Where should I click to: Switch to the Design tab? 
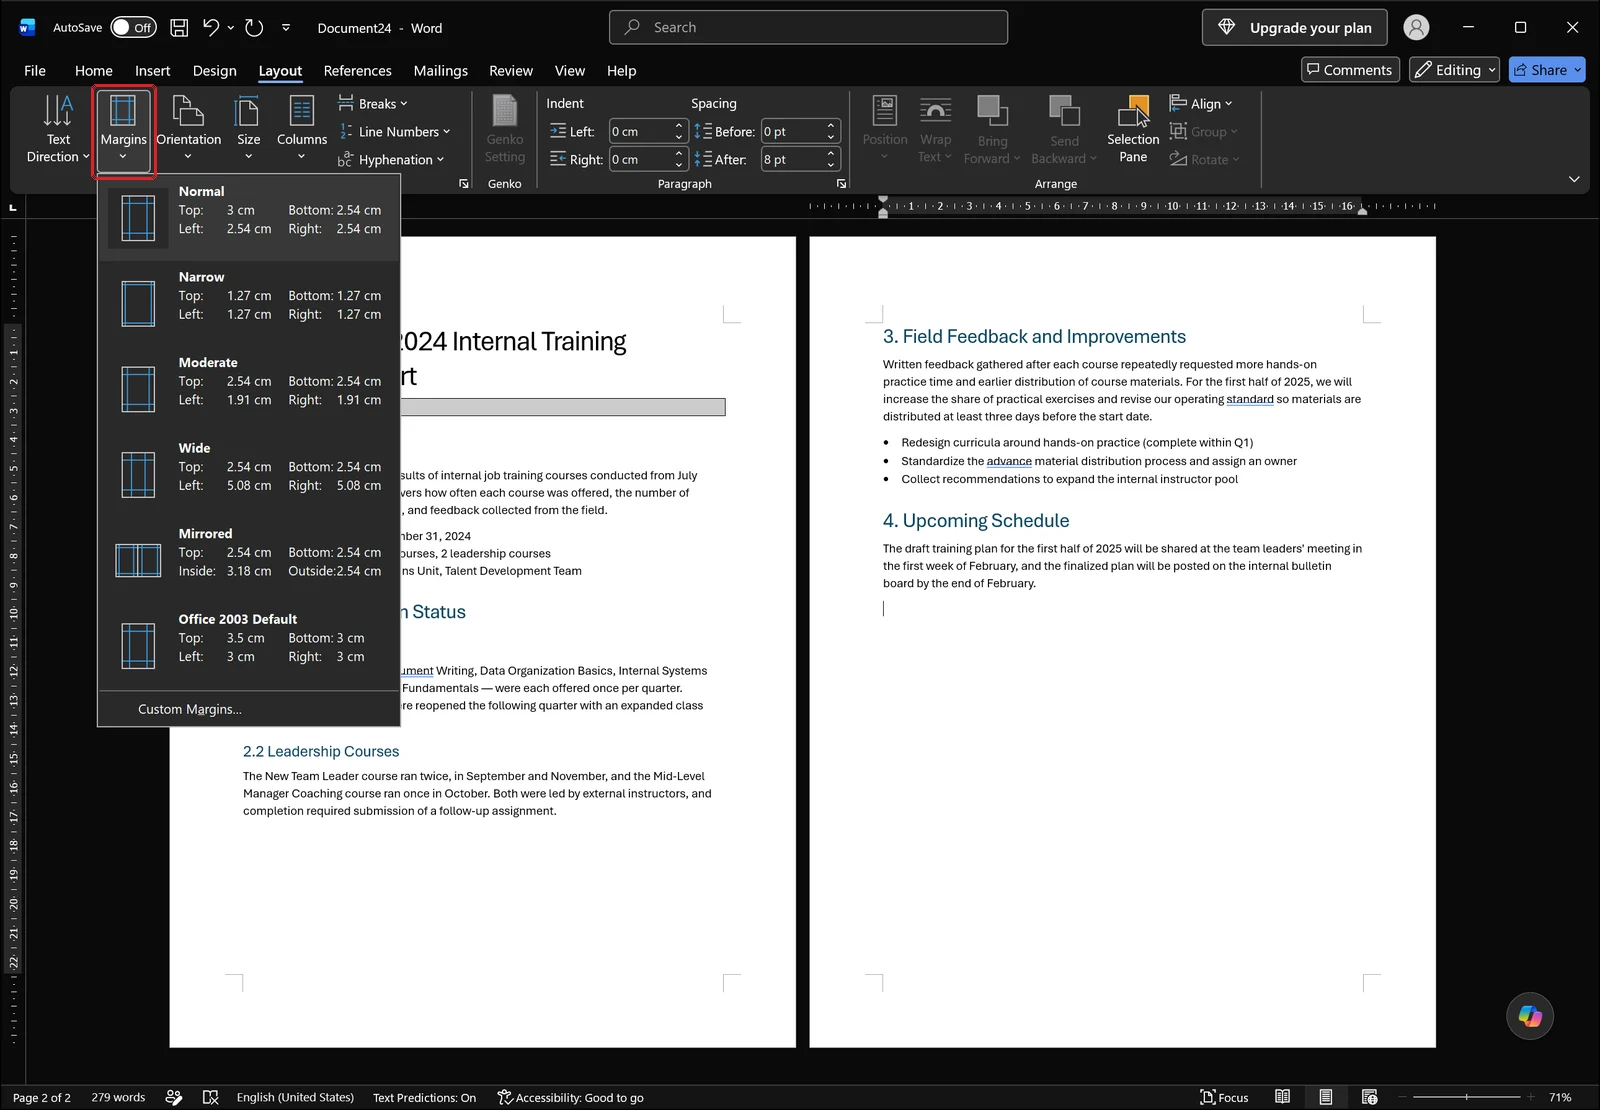pos(215,71)
